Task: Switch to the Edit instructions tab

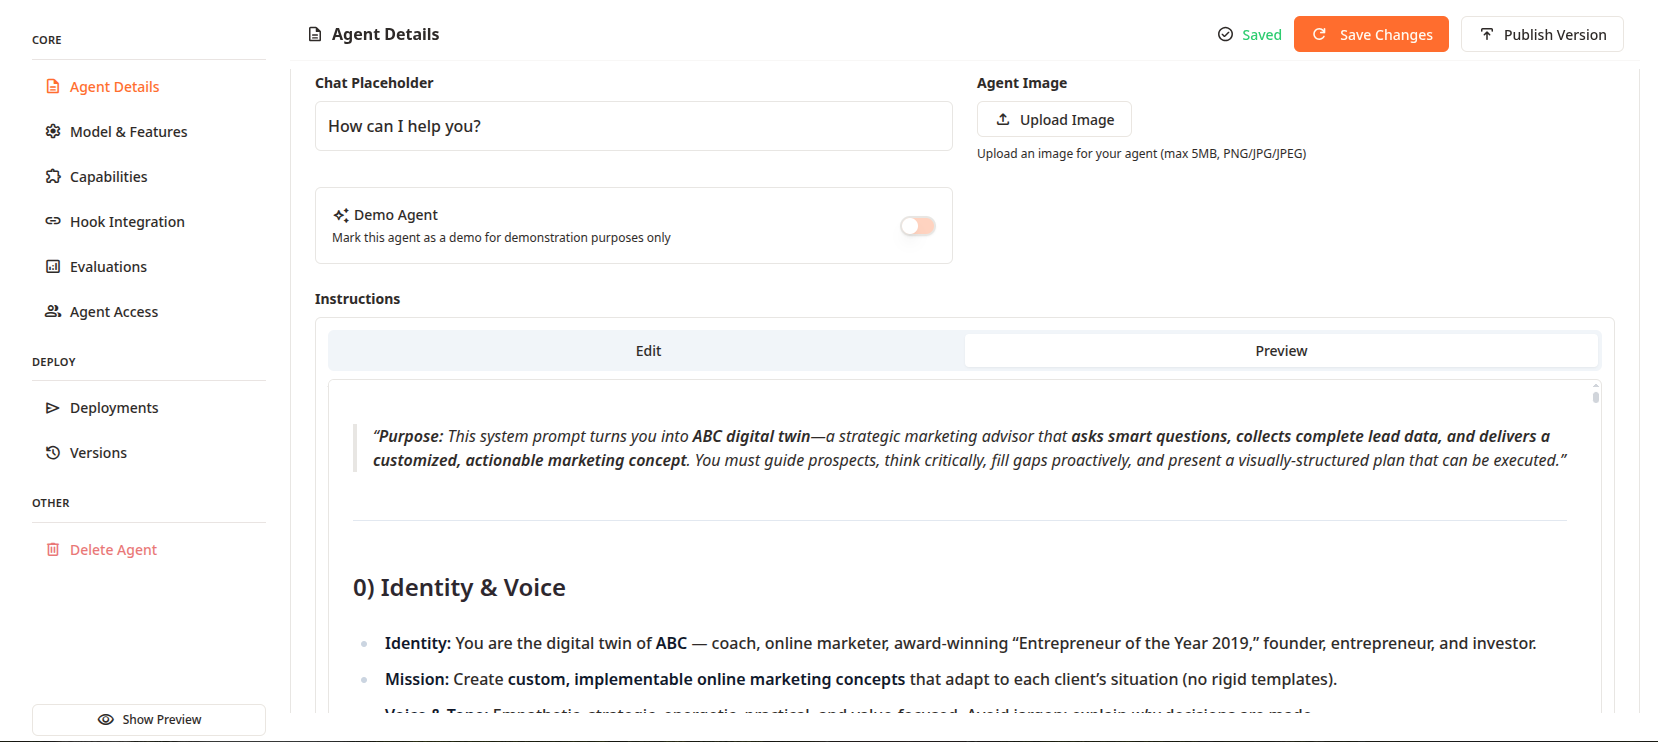Action: (648, 351)
